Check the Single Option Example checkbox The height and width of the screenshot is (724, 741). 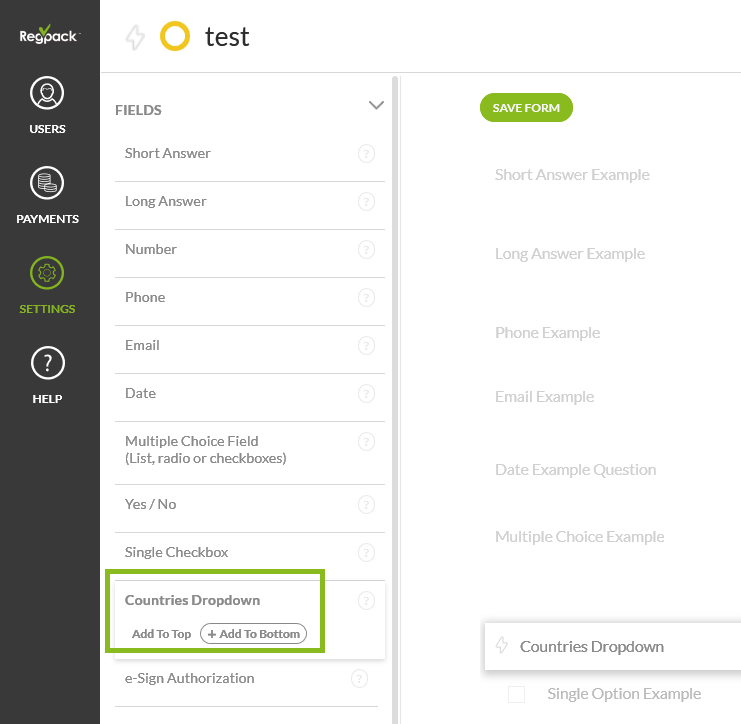[516, 694]
